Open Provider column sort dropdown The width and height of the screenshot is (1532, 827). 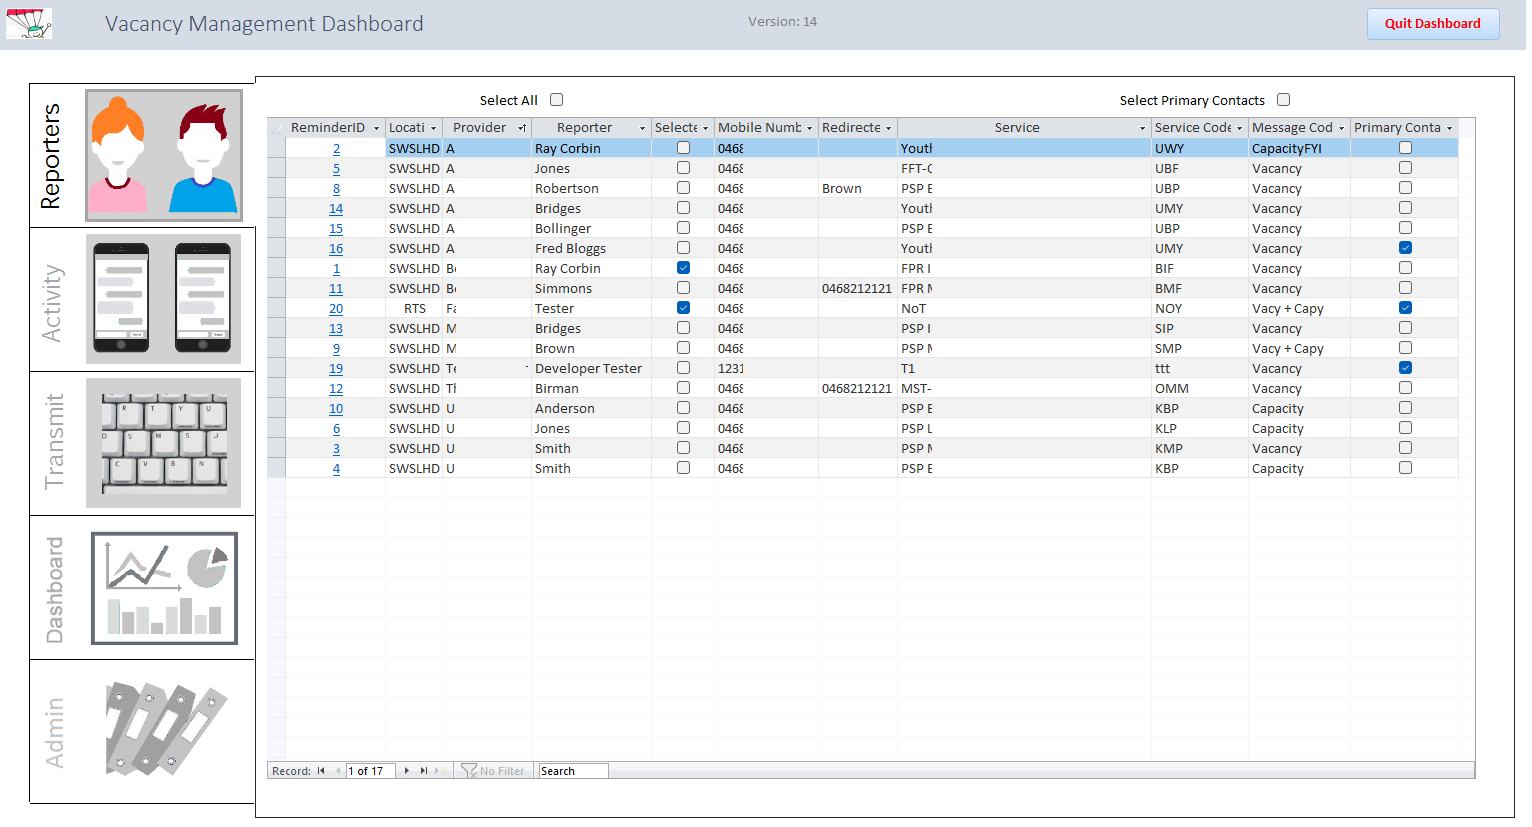522,128
